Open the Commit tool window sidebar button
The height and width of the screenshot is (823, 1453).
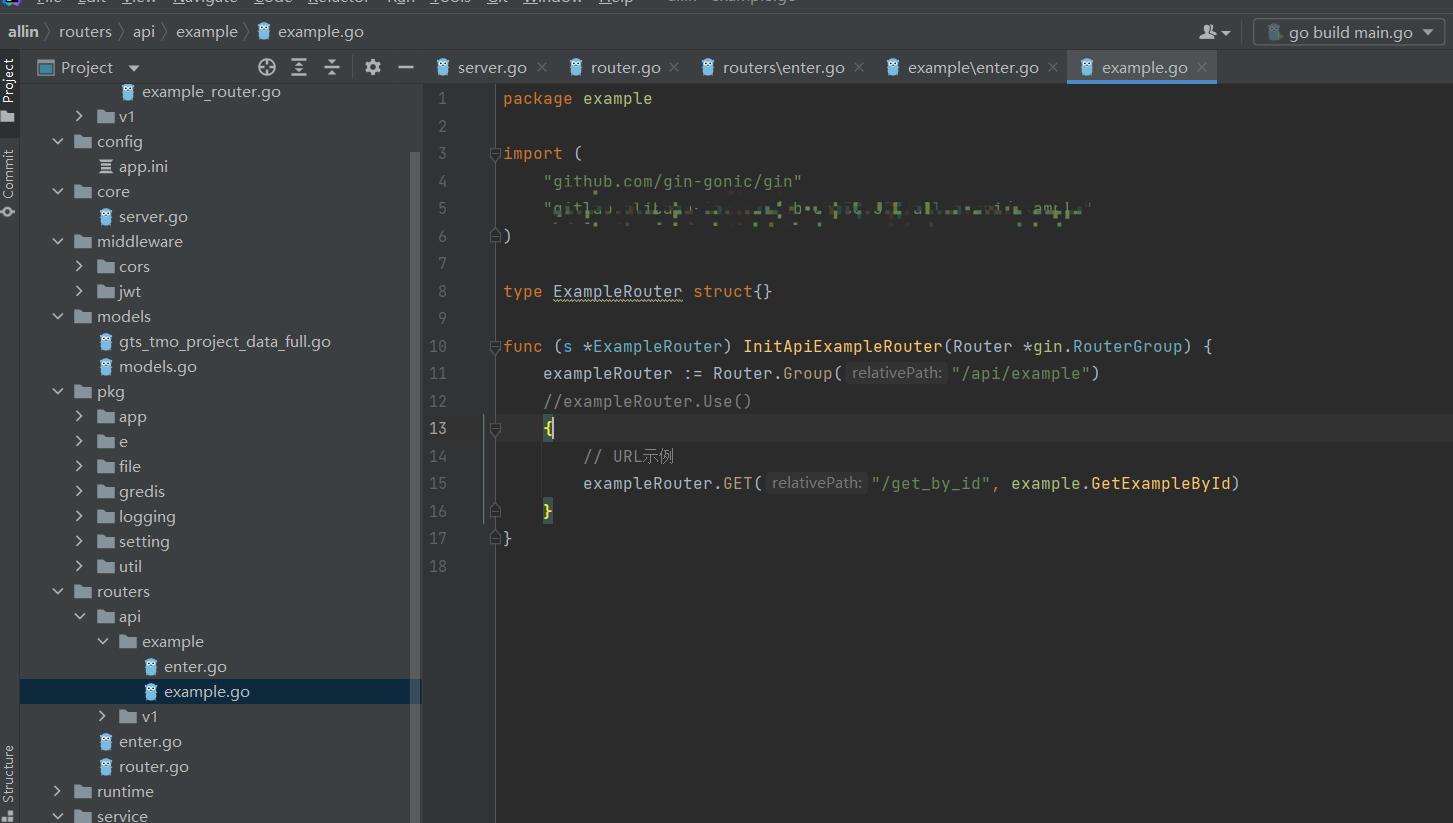tap(9, 182)
